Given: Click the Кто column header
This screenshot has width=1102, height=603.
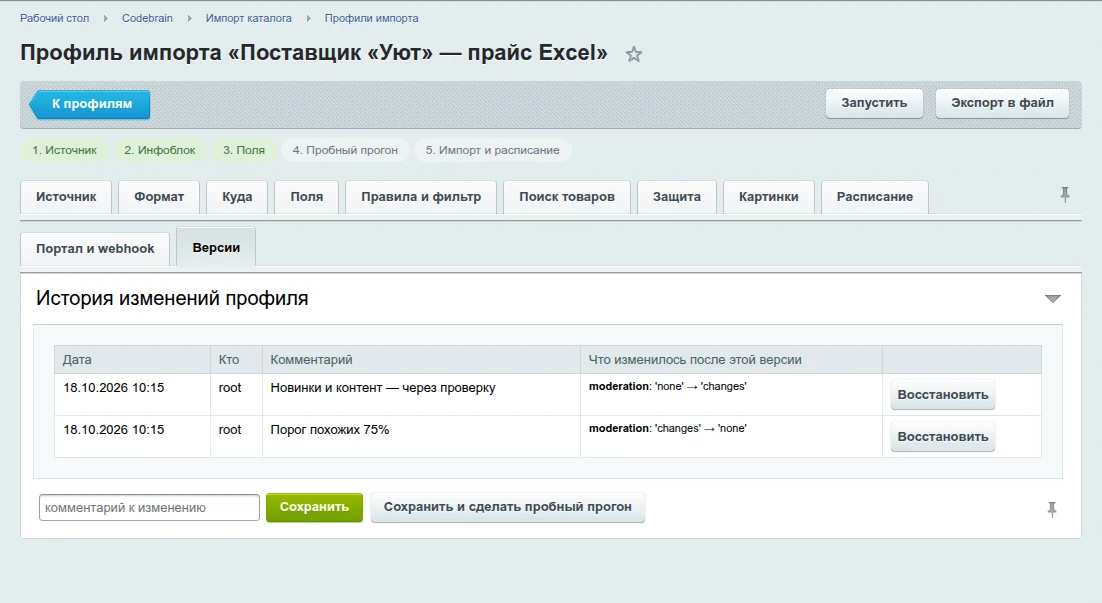Looking at the screenshot, I should pyautogui.click(x=236, y=360).
